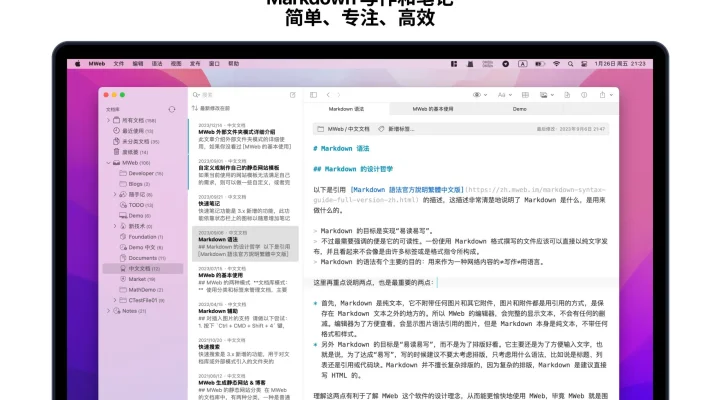Select the MathDemo folder
The height and width of the screenshot is (400, 720).
click(x=141, y=290)
